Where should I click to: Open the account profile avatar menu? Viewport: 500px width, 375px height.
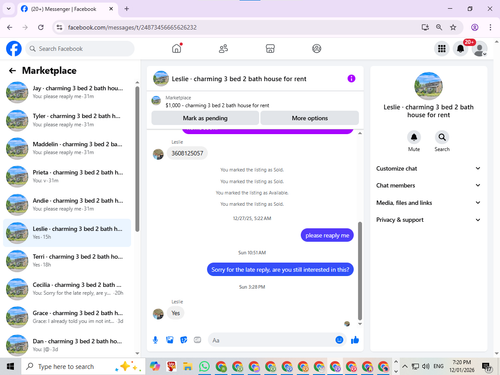[x=480, y=49]
